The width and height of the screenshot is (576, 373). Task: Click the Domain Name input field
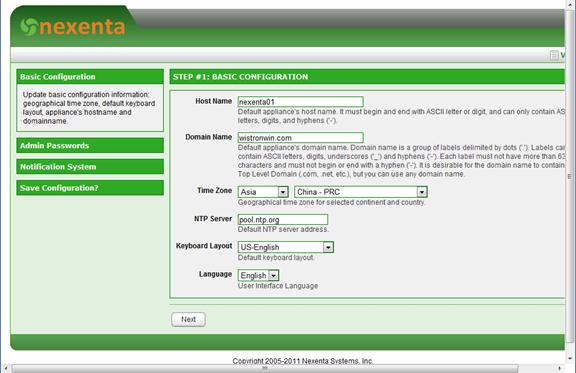[x=300, y=138]
